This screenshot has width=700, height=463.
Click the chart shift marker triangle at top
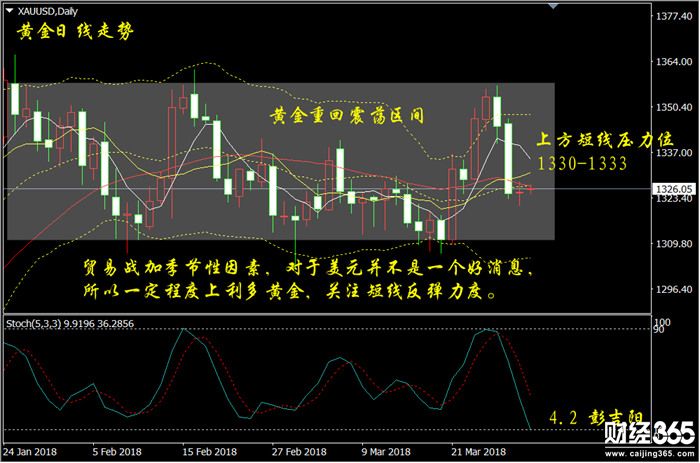[x=554, y=6]
